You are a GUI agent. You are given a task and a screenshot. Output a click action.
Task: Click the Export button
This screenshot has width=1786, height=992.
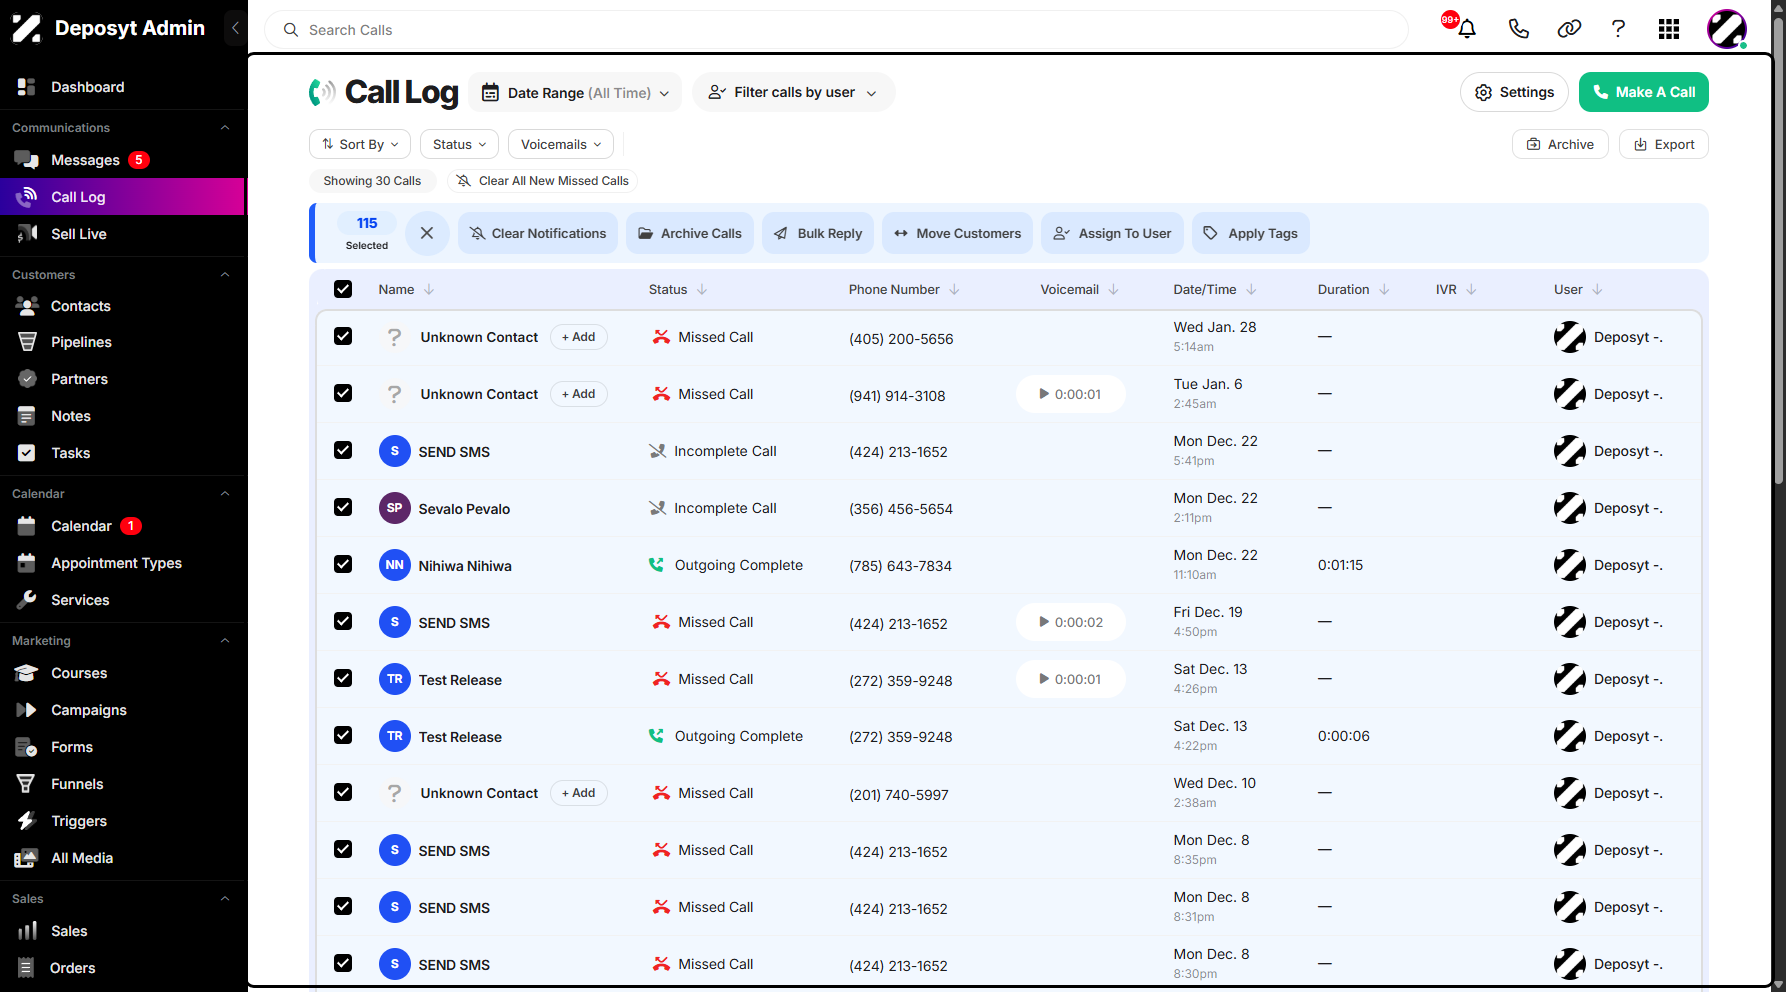[1664, 144]
